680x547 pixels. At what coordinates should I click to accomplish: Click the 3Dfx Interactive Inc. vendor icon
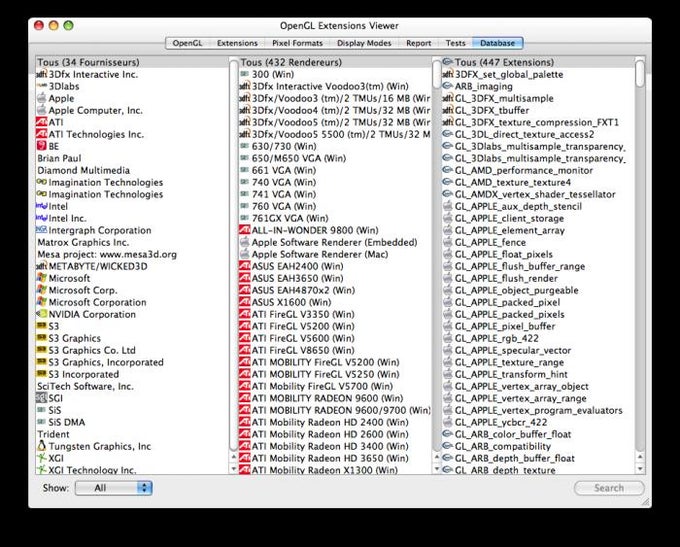point(42,74)
